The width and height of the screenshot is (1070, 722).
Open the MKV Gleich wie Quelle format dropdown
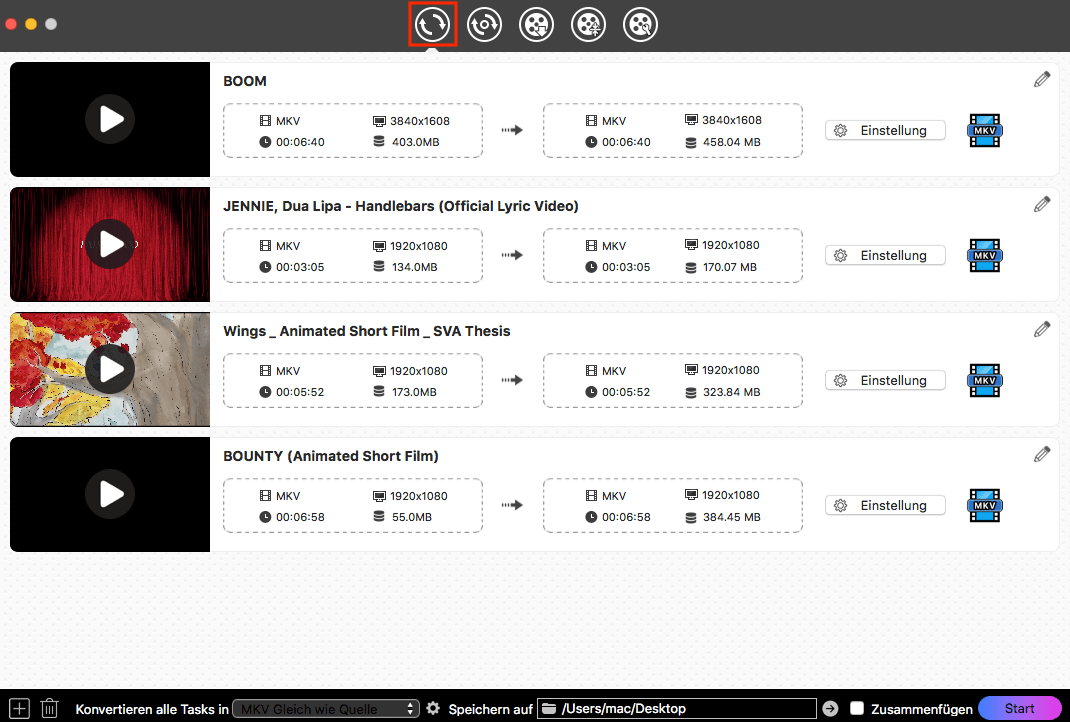click(325, 708)
